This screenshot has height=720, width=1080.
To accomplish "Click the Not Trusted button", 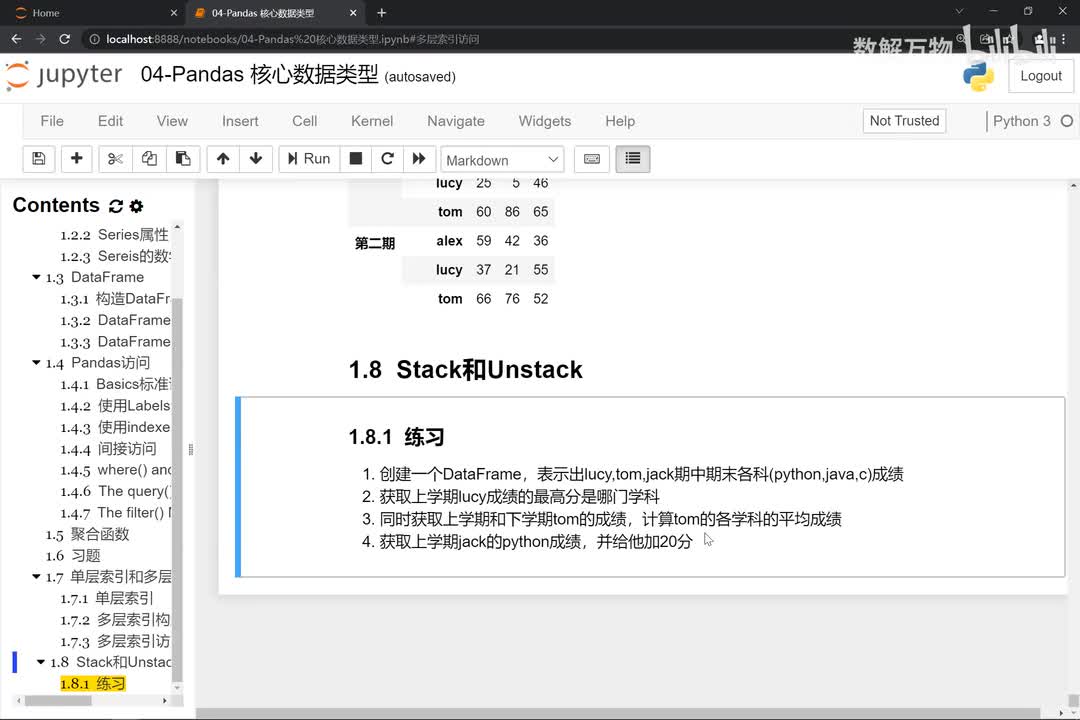I will (x=904, y=121).
